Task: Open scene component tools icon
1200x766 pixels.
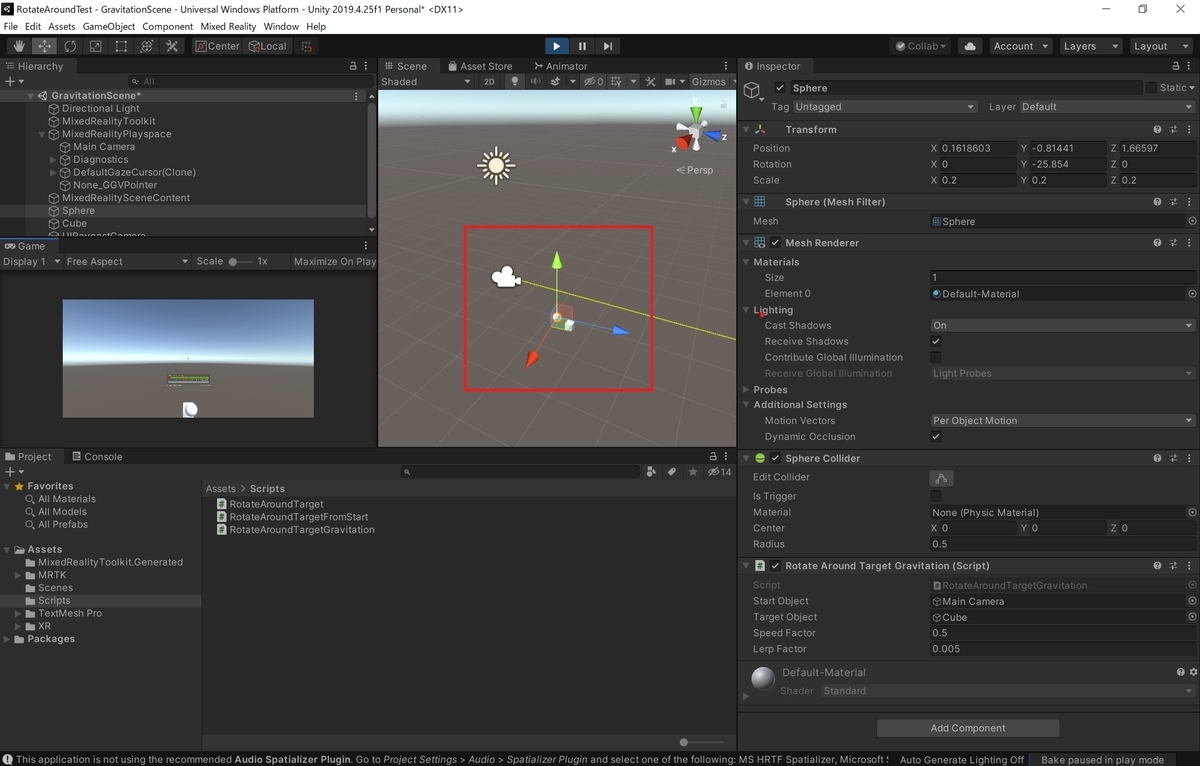Action: pos(651,82)
